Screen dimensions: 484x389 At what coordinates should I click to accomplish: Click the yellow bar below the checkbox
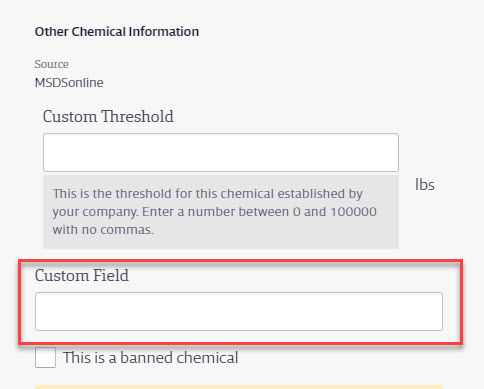239,387
